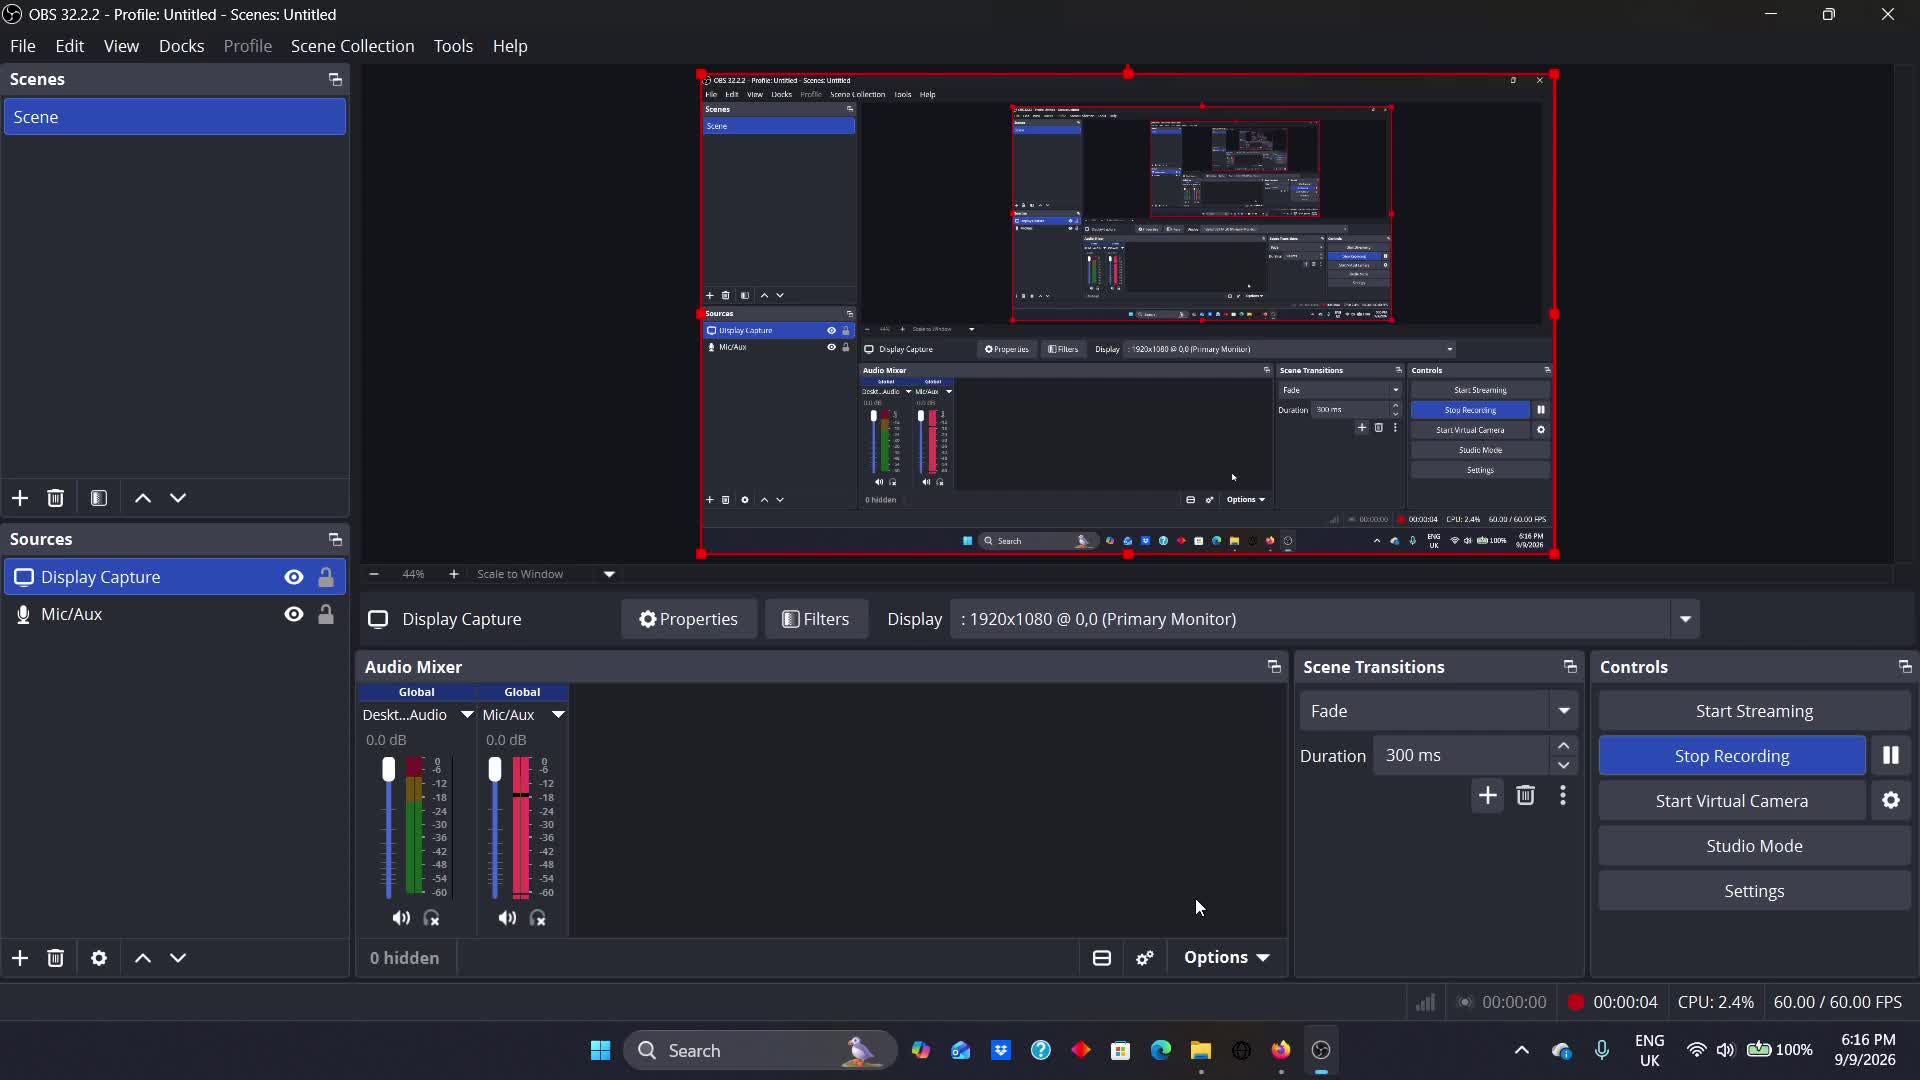The width and height of the screenshot is (1920, 1080).
Task: Increase transition duration with up arrow
Action: point(1564,746)
